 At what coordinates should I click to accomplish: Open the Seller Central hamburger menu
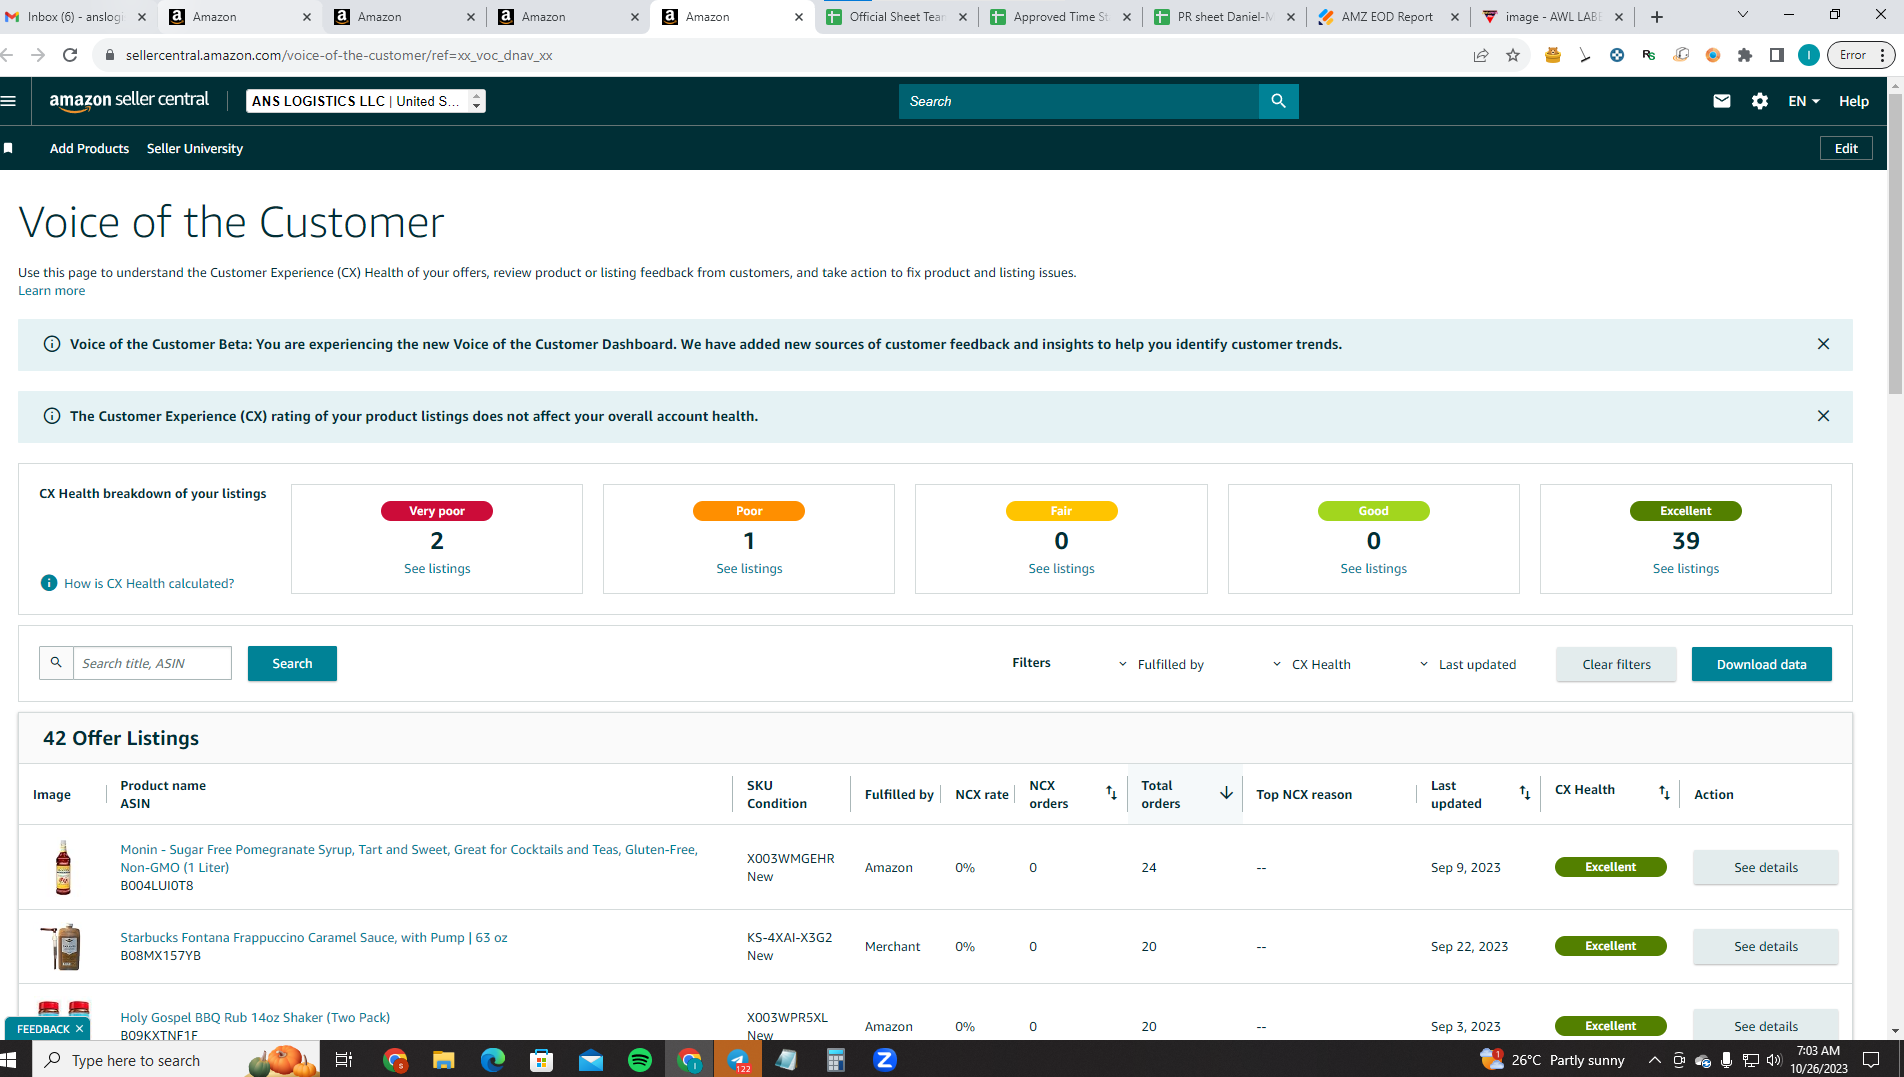(9, 101)
